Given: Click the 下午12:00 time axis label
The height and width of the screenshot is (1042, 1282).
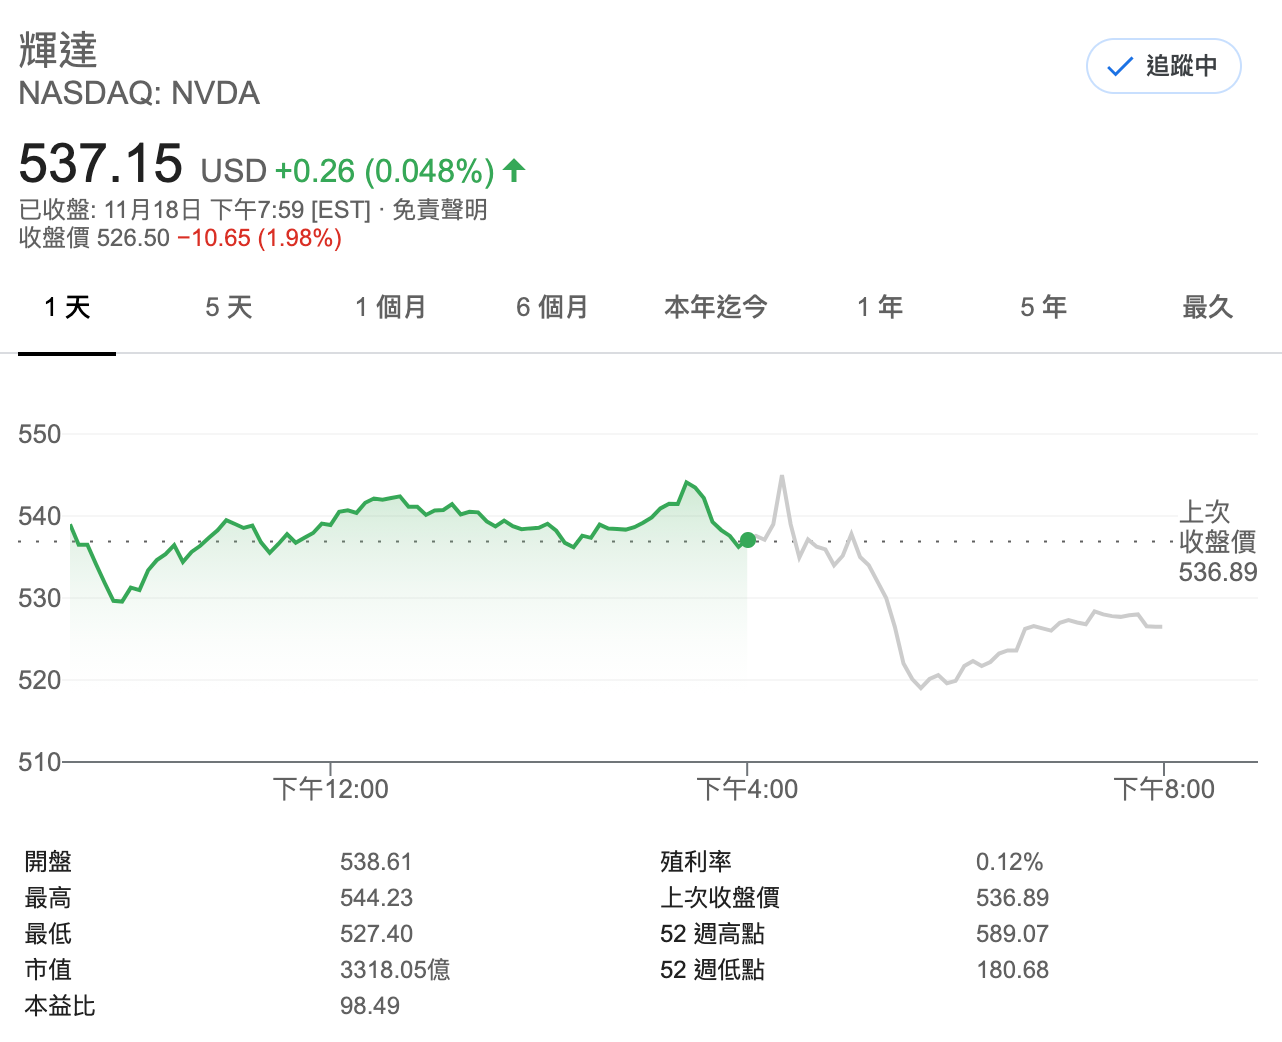Looking at the screenshot, I should click(331, 789).
